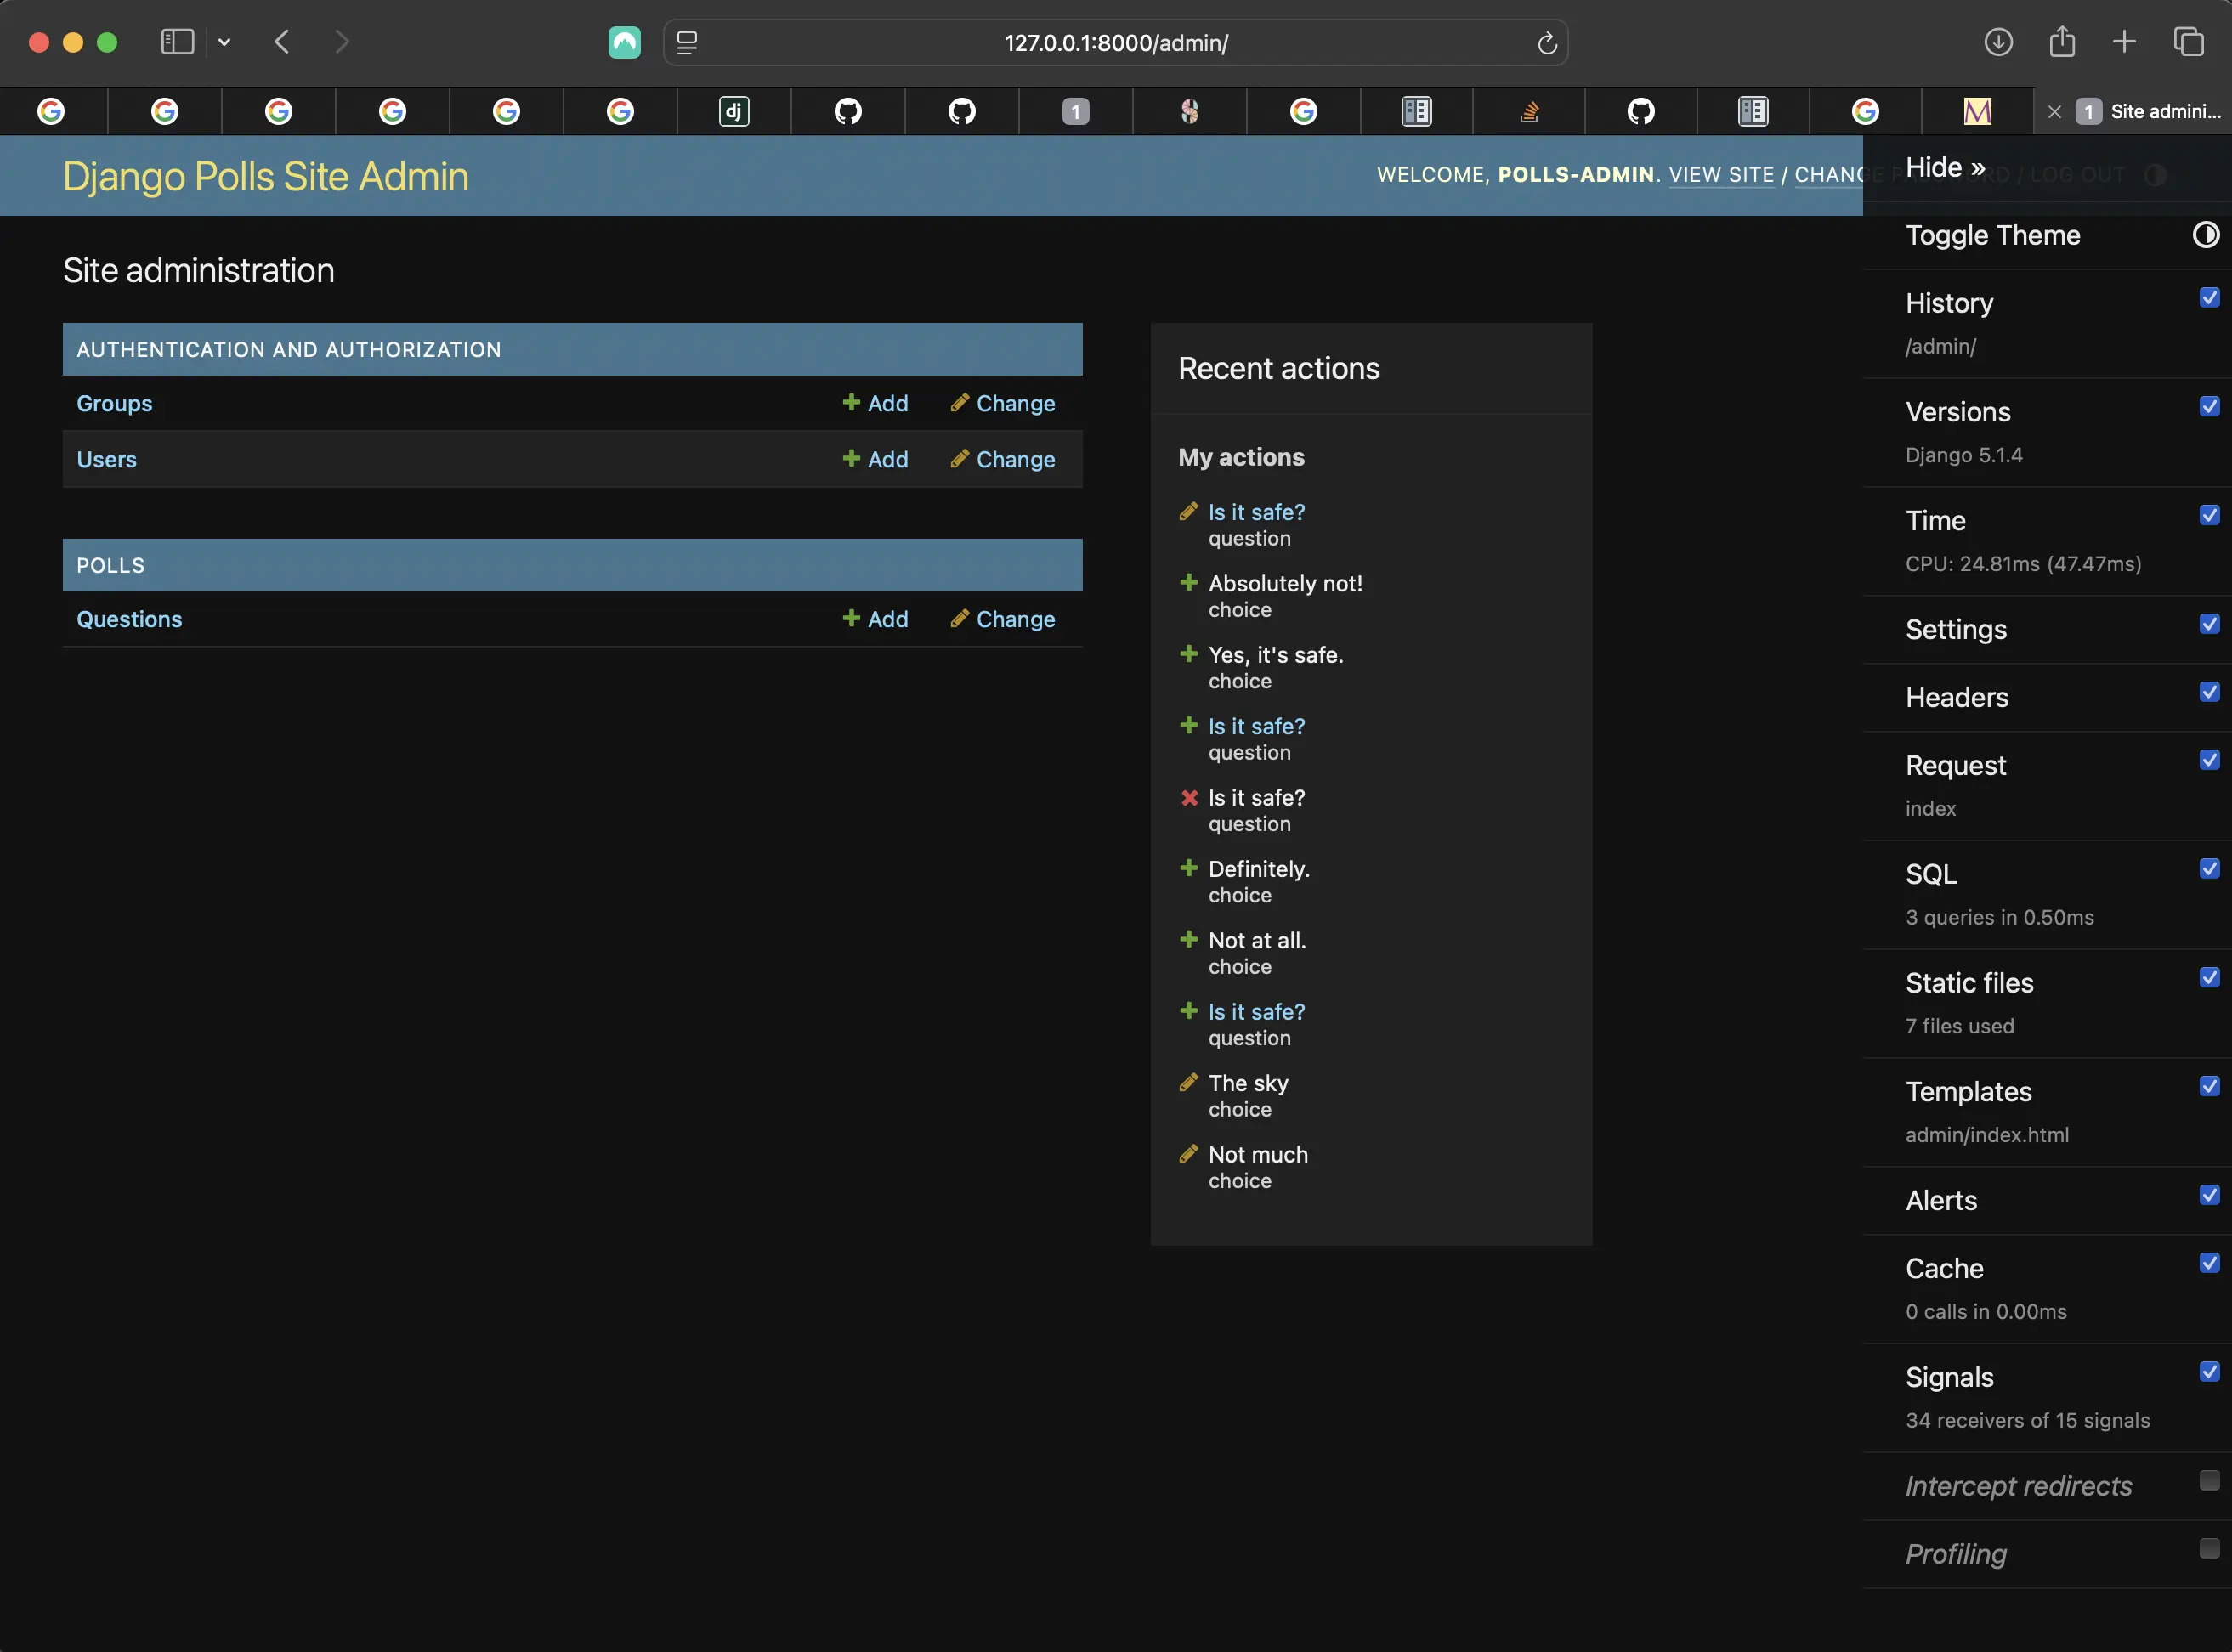Image resolution: width=2232 pixels, height=1652 pixels.
Task: Uncheck the Cache panel checkbox
Action: 2209,1263
